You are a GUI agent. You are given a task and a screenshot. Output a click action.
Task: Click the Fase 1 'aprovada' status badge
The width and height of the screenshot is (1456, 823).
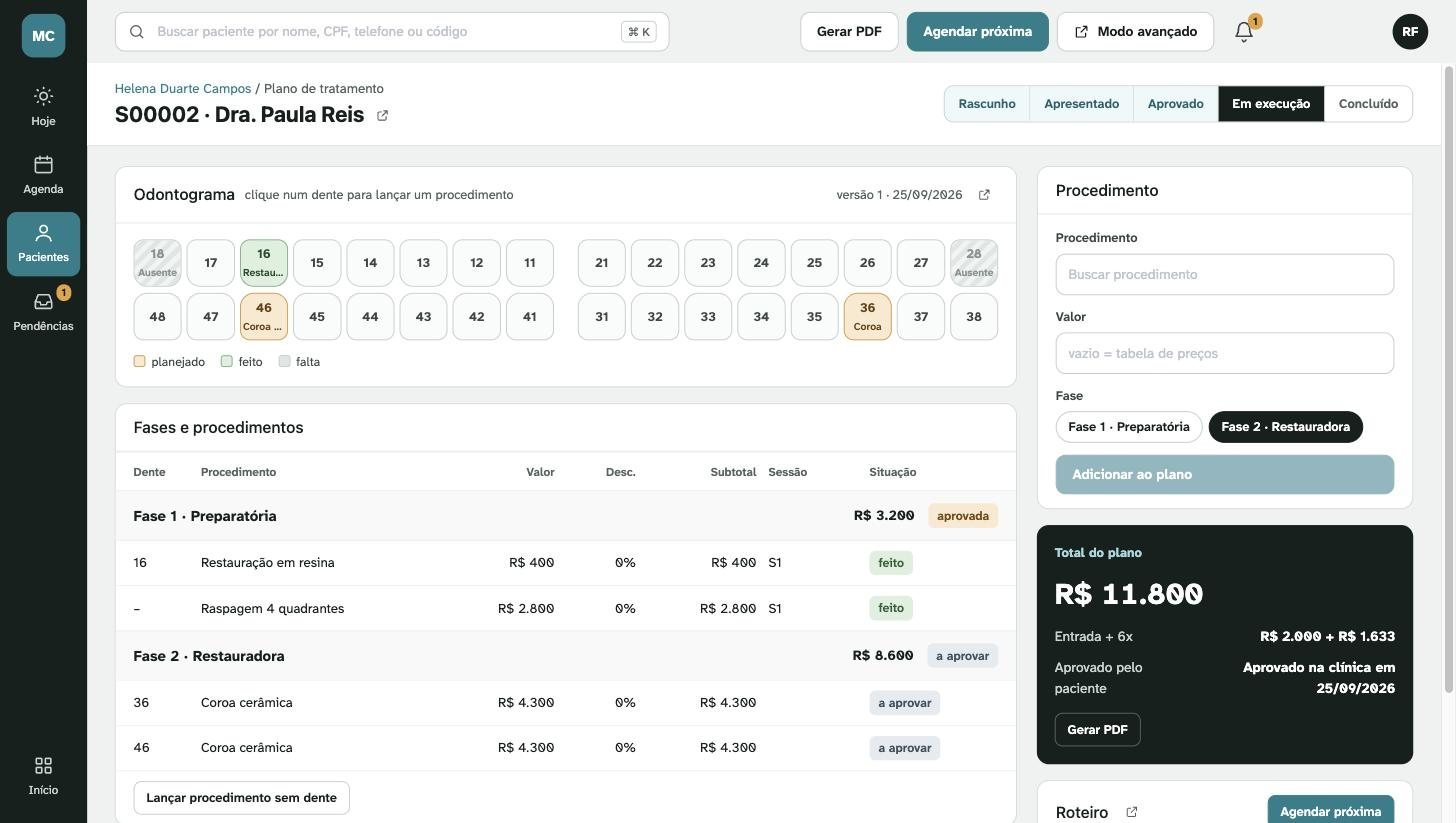(963, 516)
